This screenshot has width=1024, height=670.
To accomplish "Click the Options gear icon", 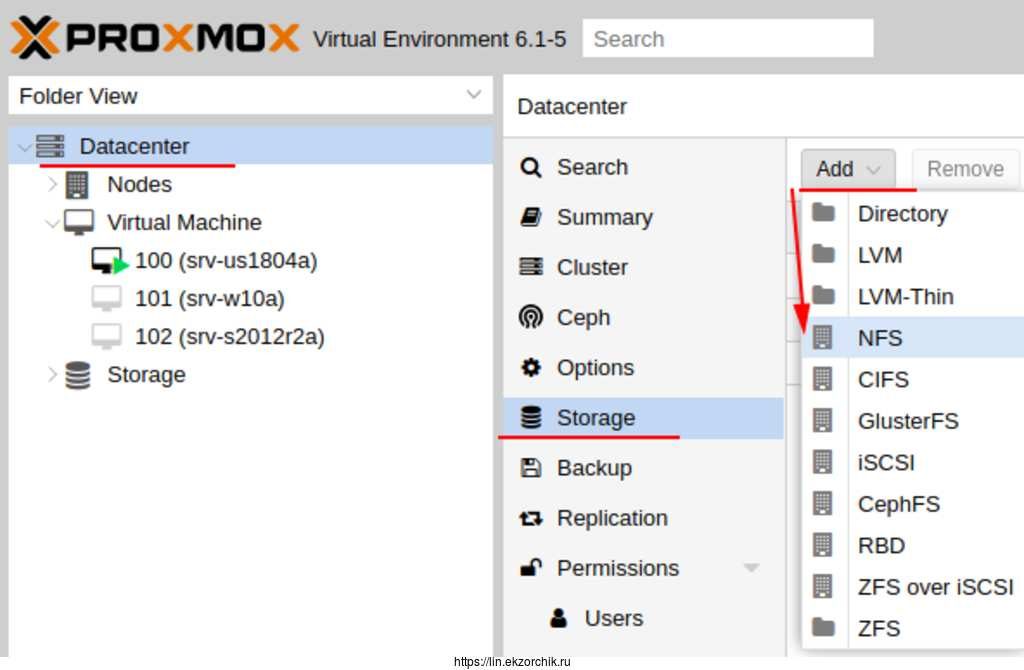I will click(x=531, y=368).
